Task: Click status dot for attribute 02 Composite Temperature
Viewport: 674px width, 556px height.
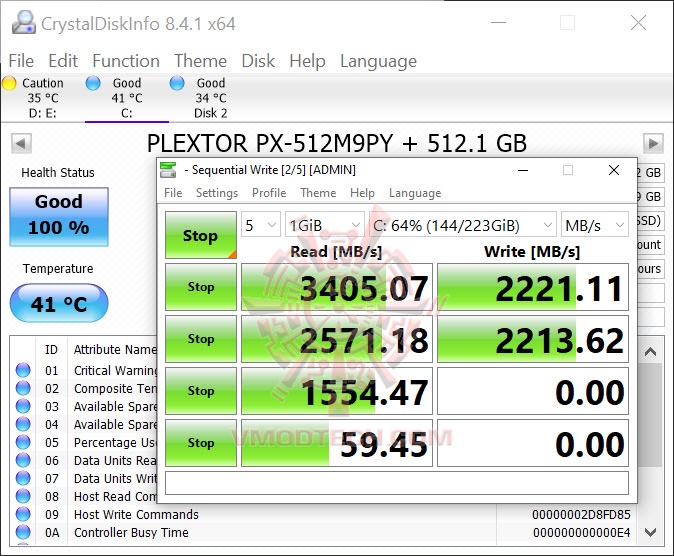Action: [x=23, y=388]
